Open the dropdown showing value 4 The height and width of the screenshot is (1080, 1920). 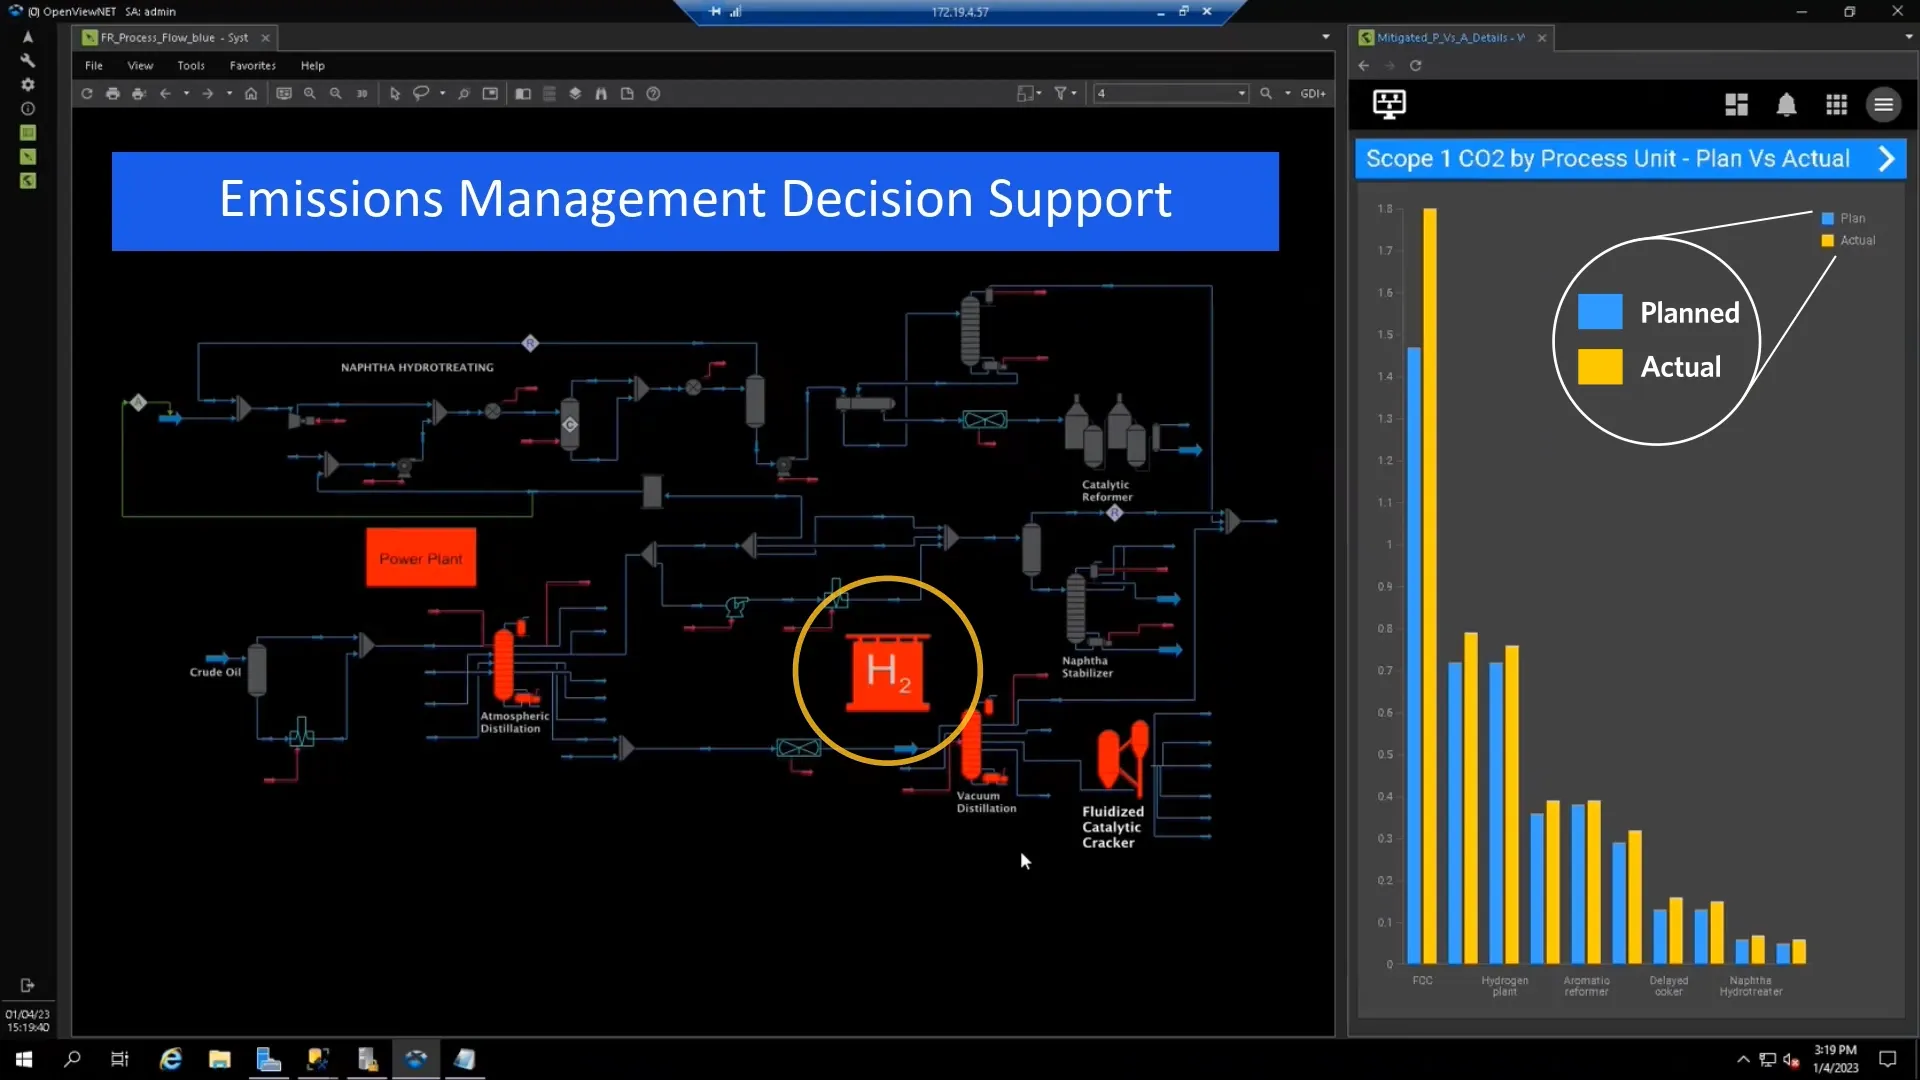(x=1240, y=93)
